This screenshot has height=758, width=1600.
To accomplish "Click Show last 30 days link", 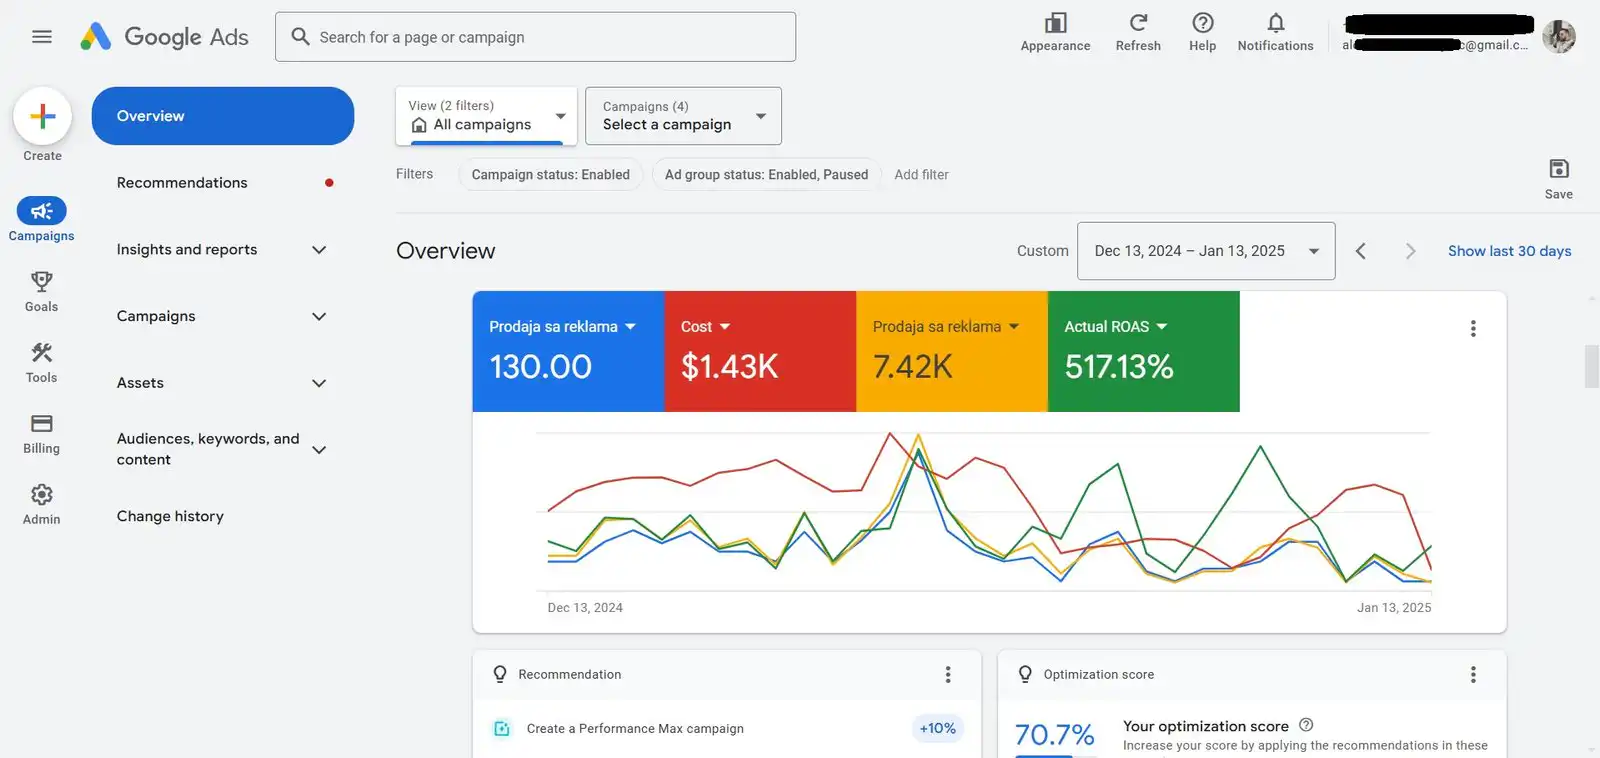I will point(1509,251).
